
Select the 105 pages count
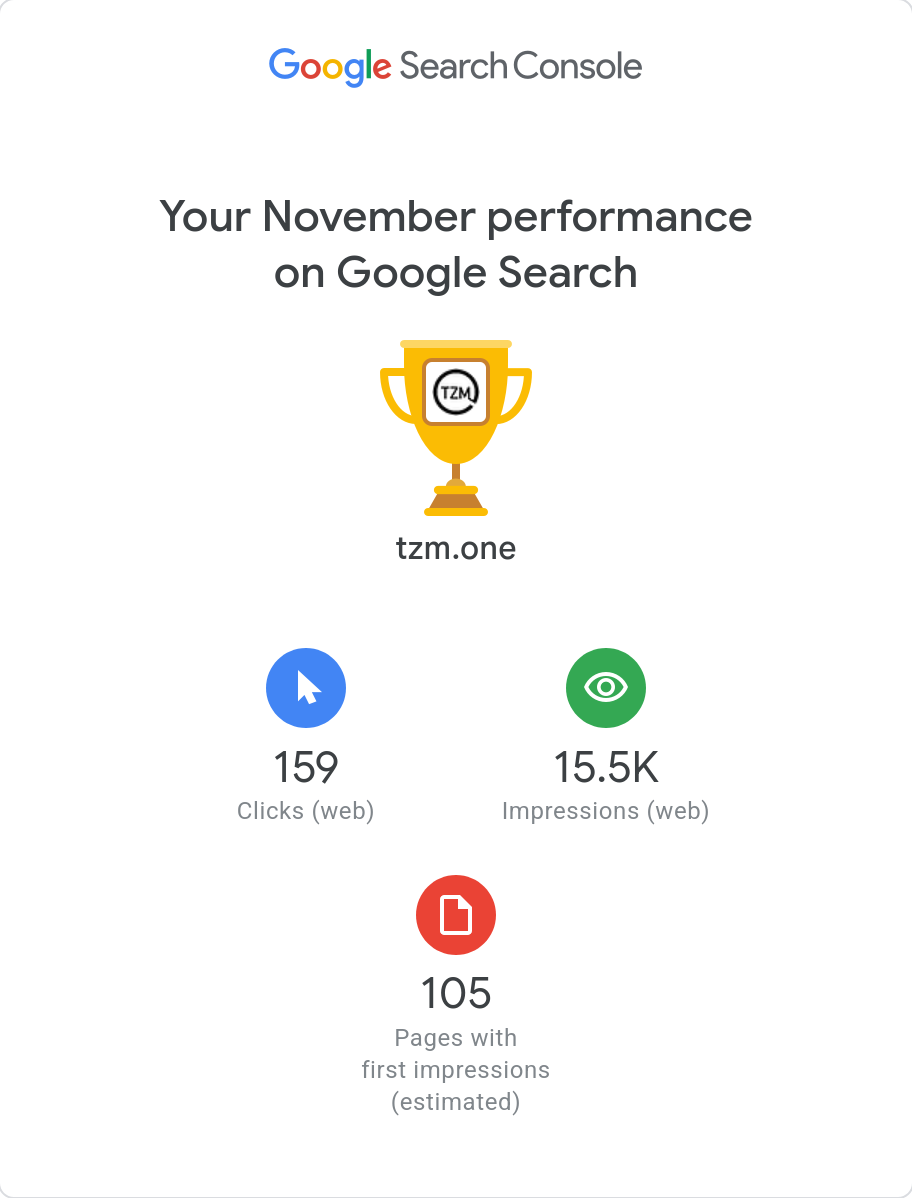[x=456, y=994]
